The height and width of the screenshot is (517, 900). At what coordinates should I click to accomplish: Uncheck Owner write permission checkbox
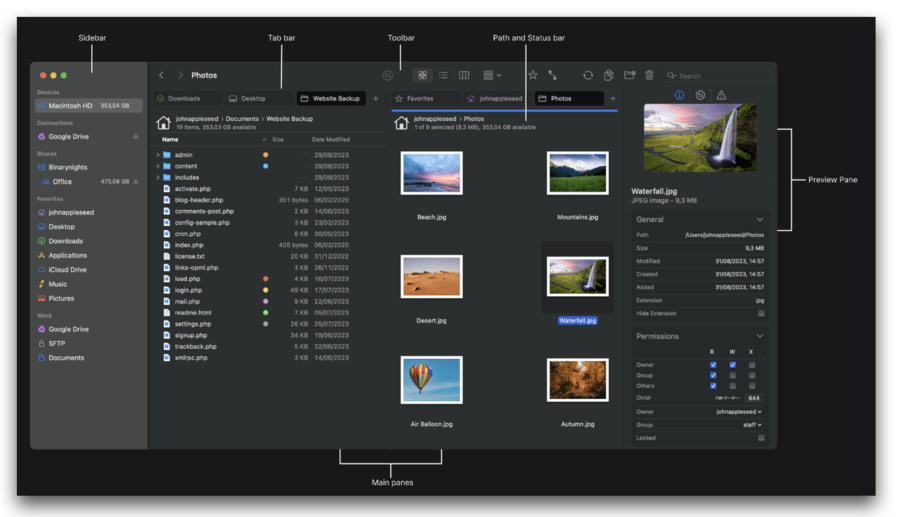coord(732,365)
